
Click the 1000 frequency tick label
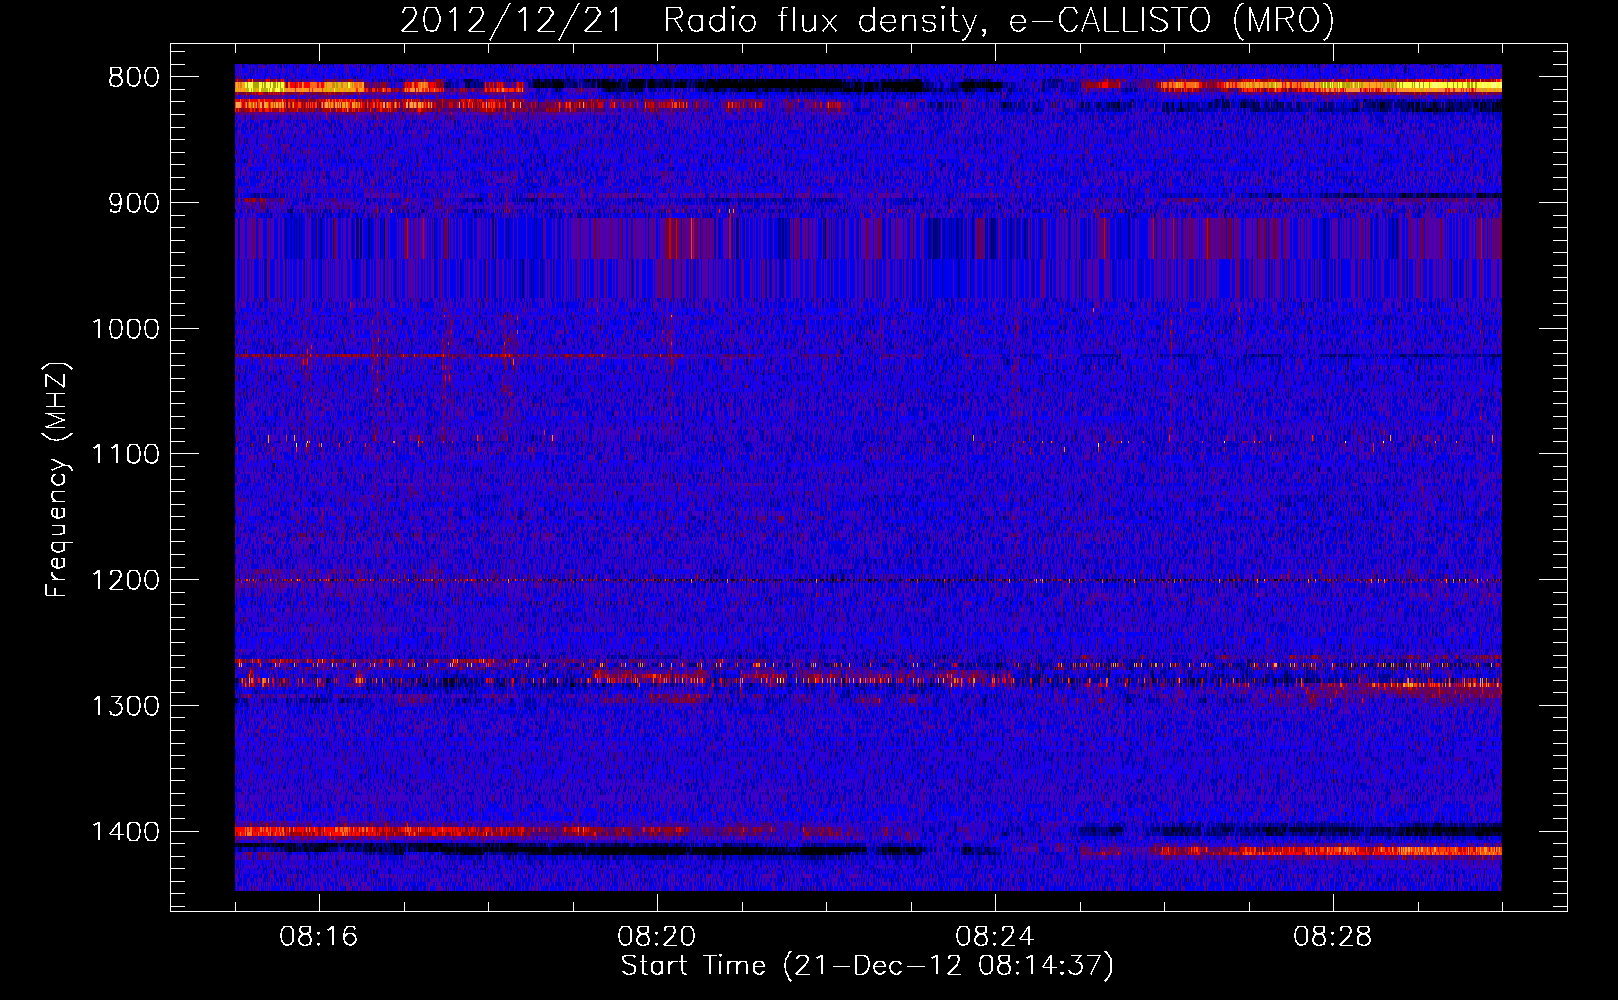[125, 329]
